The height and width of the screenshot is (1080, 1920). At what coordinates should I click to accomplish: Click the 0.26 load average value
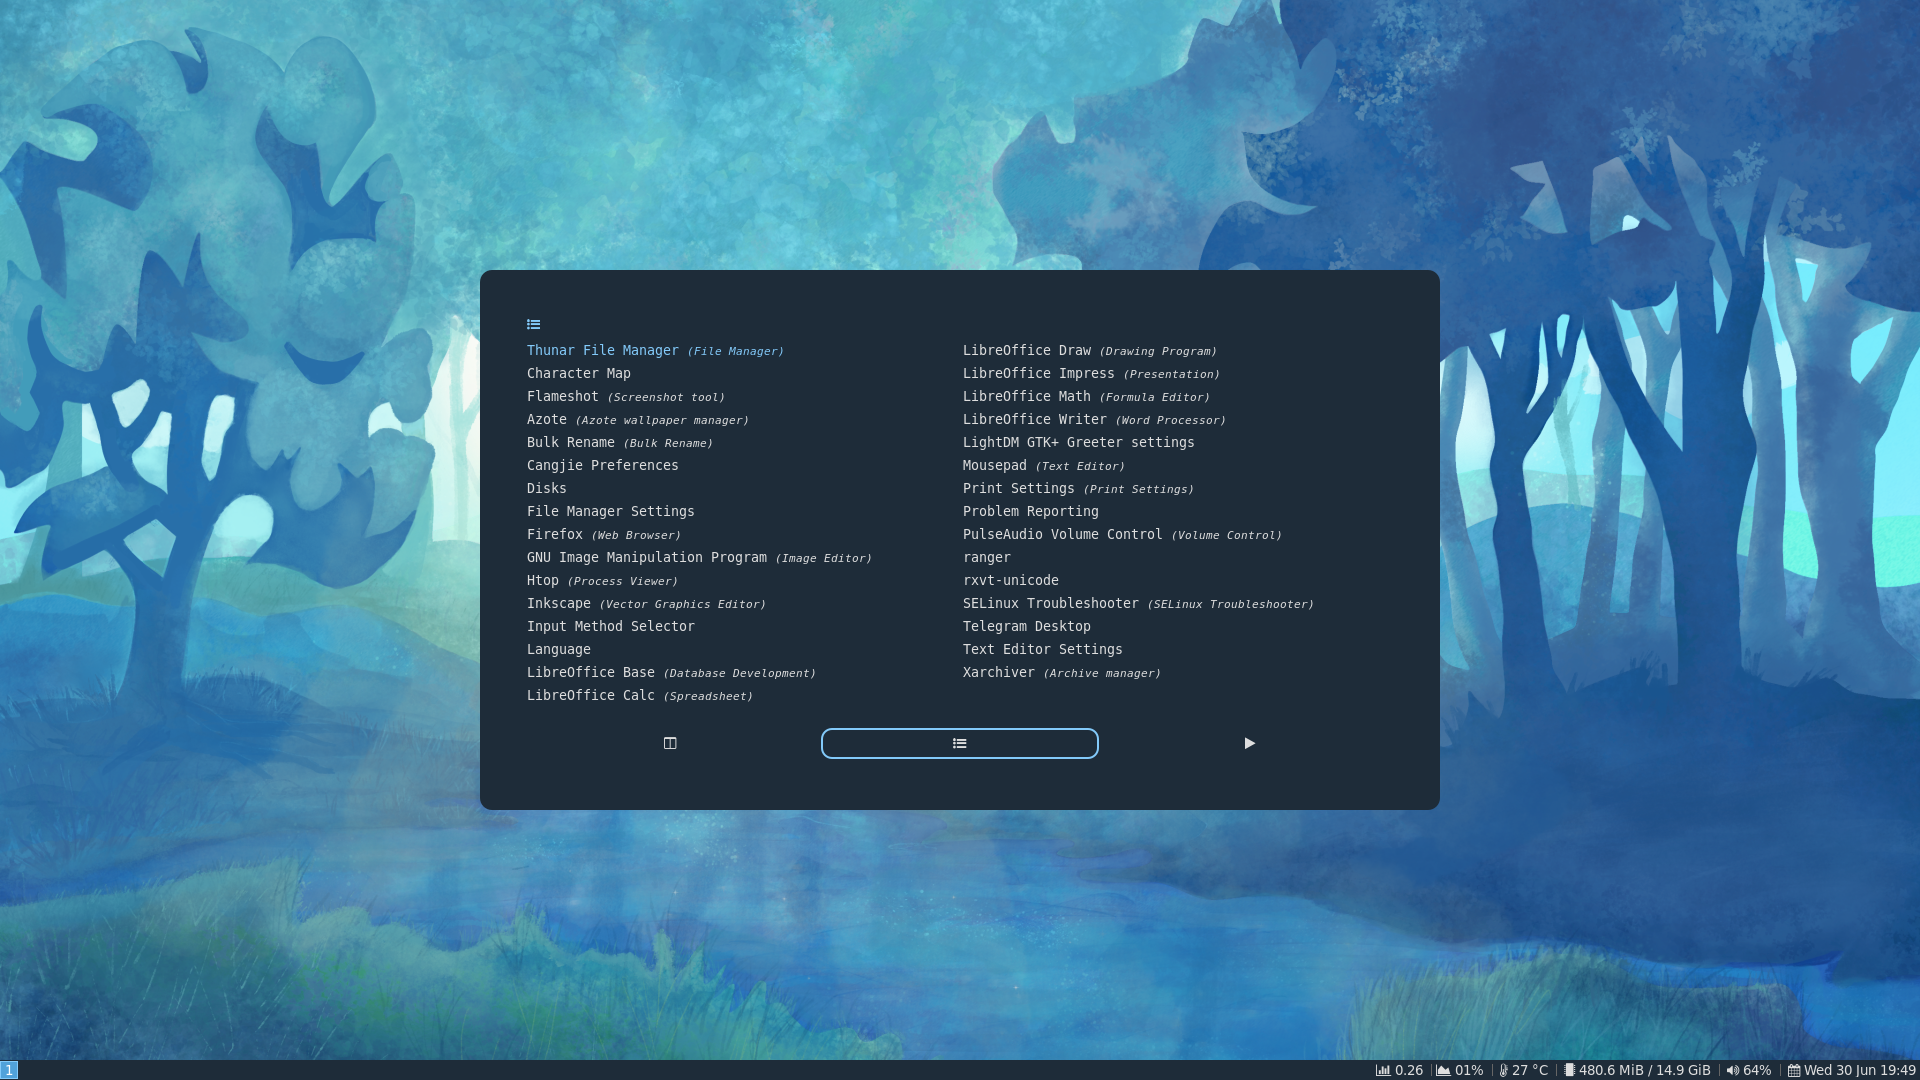coord(1409,1070)
